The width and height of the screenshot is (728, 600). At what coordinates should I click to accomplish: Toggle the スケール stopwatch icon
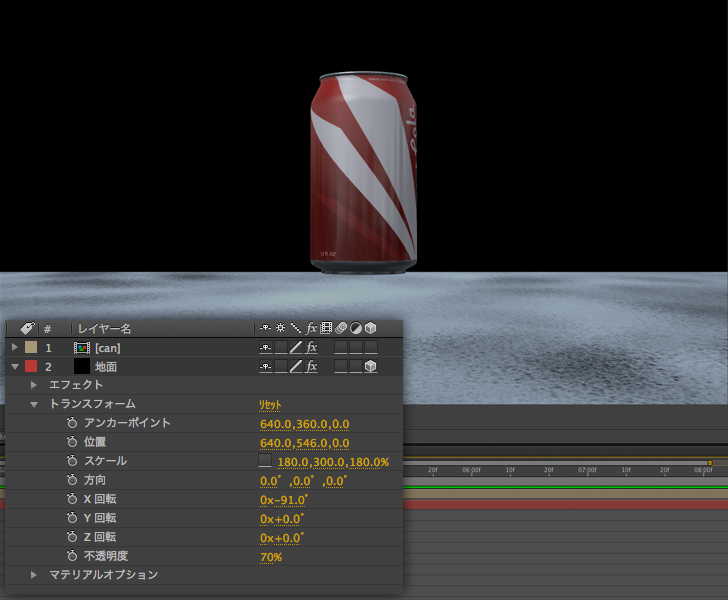72,461
